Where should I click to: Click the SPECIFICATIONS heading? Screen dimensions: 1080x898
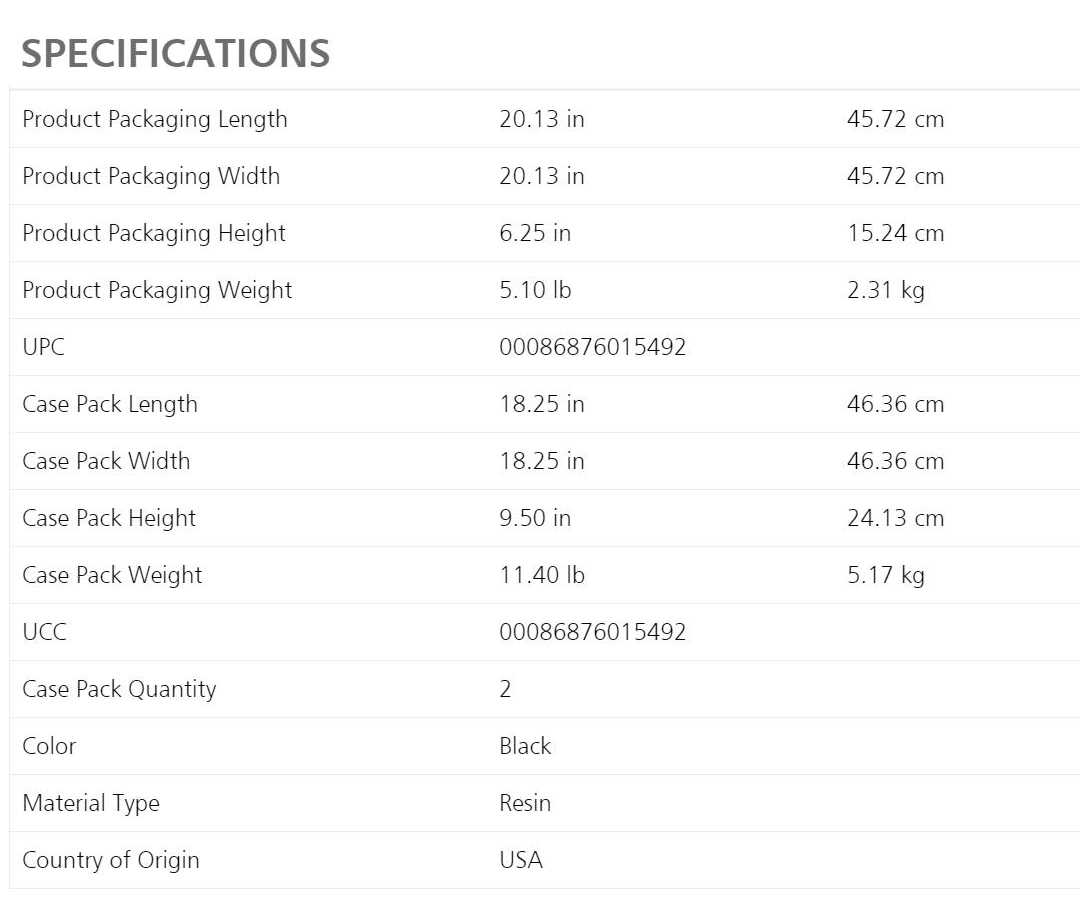[175, 52]
